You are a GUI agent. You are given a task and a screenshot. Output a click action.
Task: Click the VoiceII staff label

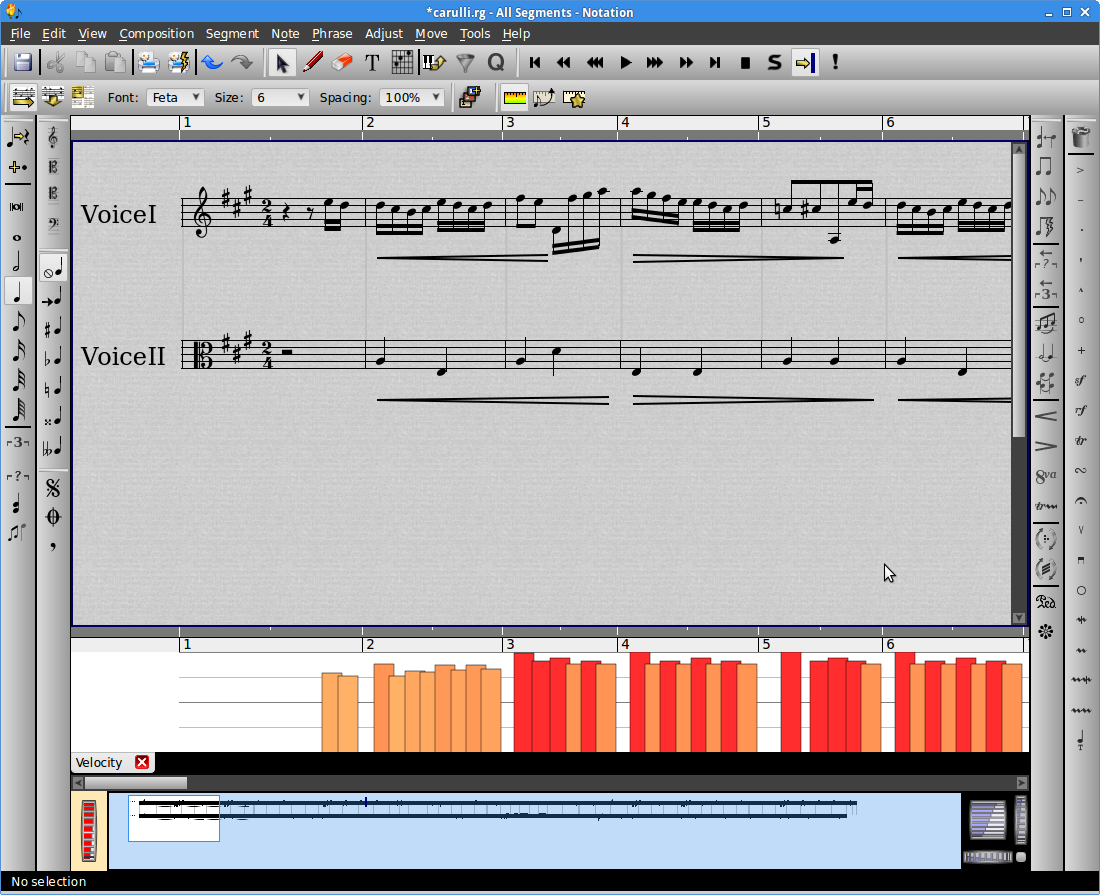click(x=123, y=356)
